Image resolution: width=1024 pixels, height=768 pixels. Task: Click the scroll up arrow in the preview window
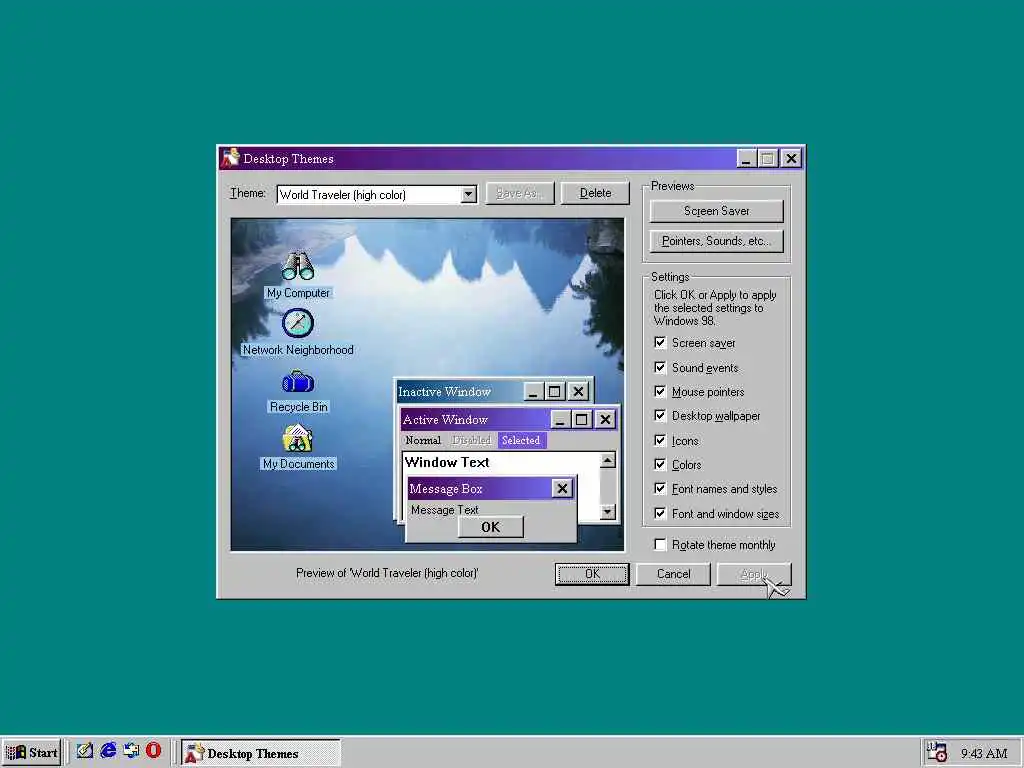607,460
